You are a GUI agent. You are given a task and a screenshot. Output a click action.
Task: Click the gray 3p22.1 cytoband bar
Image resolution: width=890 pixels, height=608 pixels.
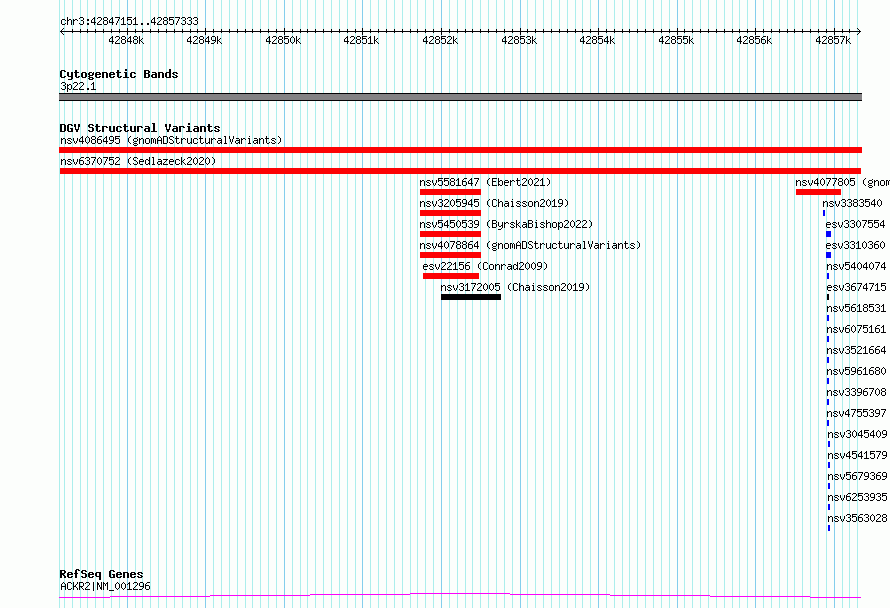460,97
